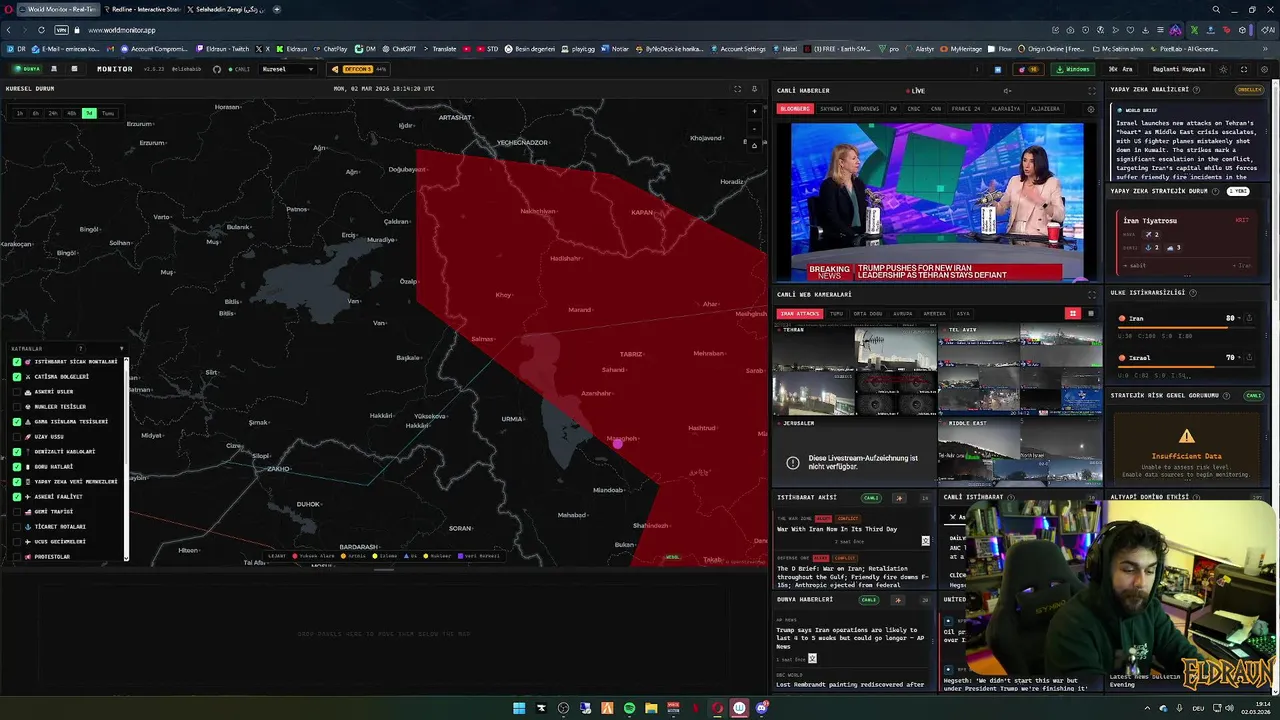Mute the Canlı Haberler live stream
This screenshot has height=720, width=1280.
pyautogui.click(x=1007, y=91)
